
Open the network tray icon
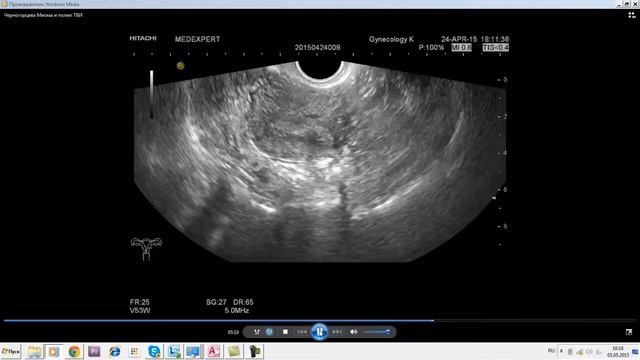[x=580, y=351]
